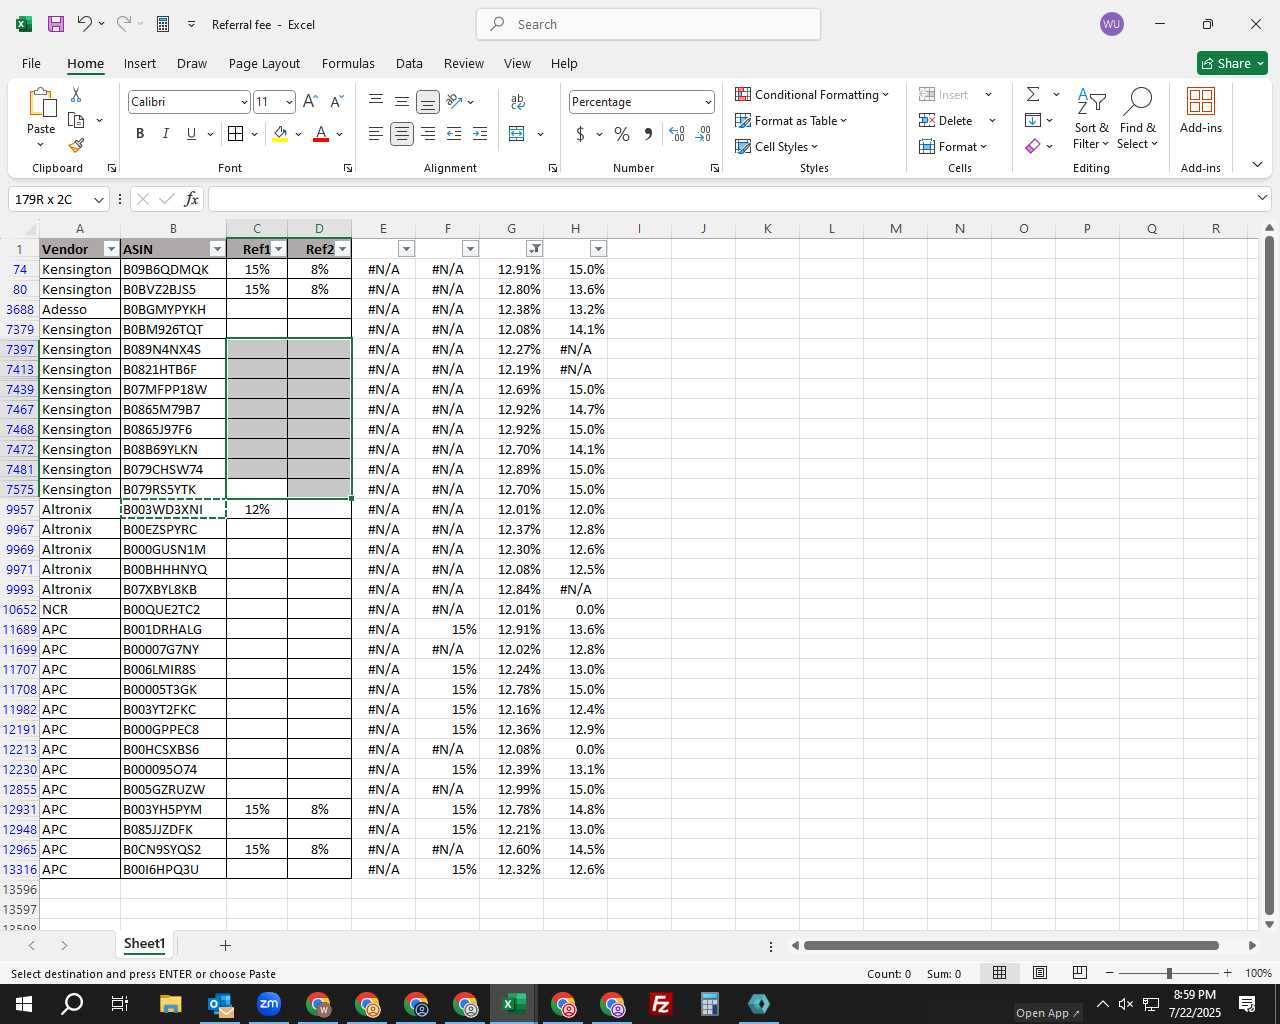Screen dimensions: 1280x1024
Task: Open Ref1 column filter dropdown
Action: coord(278,249)
